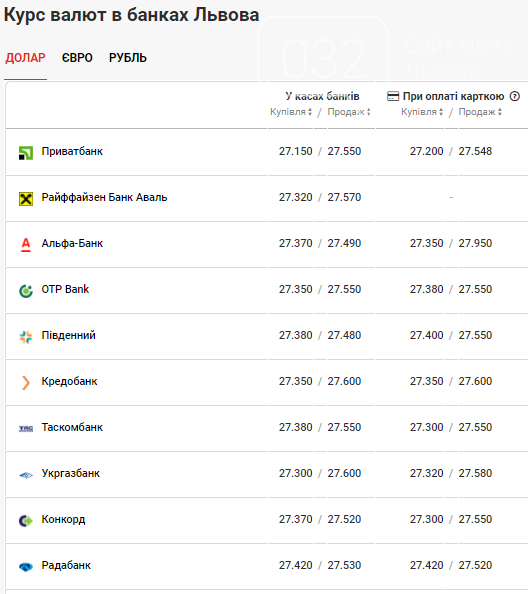Click the Радабанк blue logo icon
The width and height of the screenshot is (528, 594).
[26, 567]
